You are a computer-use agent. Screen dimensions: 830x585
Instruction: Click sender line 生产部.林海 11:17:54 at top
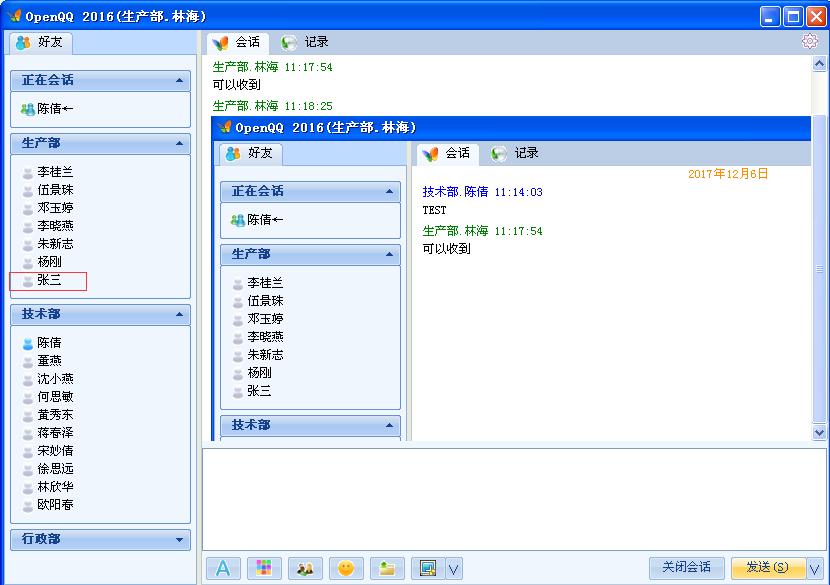coord(273,67)
